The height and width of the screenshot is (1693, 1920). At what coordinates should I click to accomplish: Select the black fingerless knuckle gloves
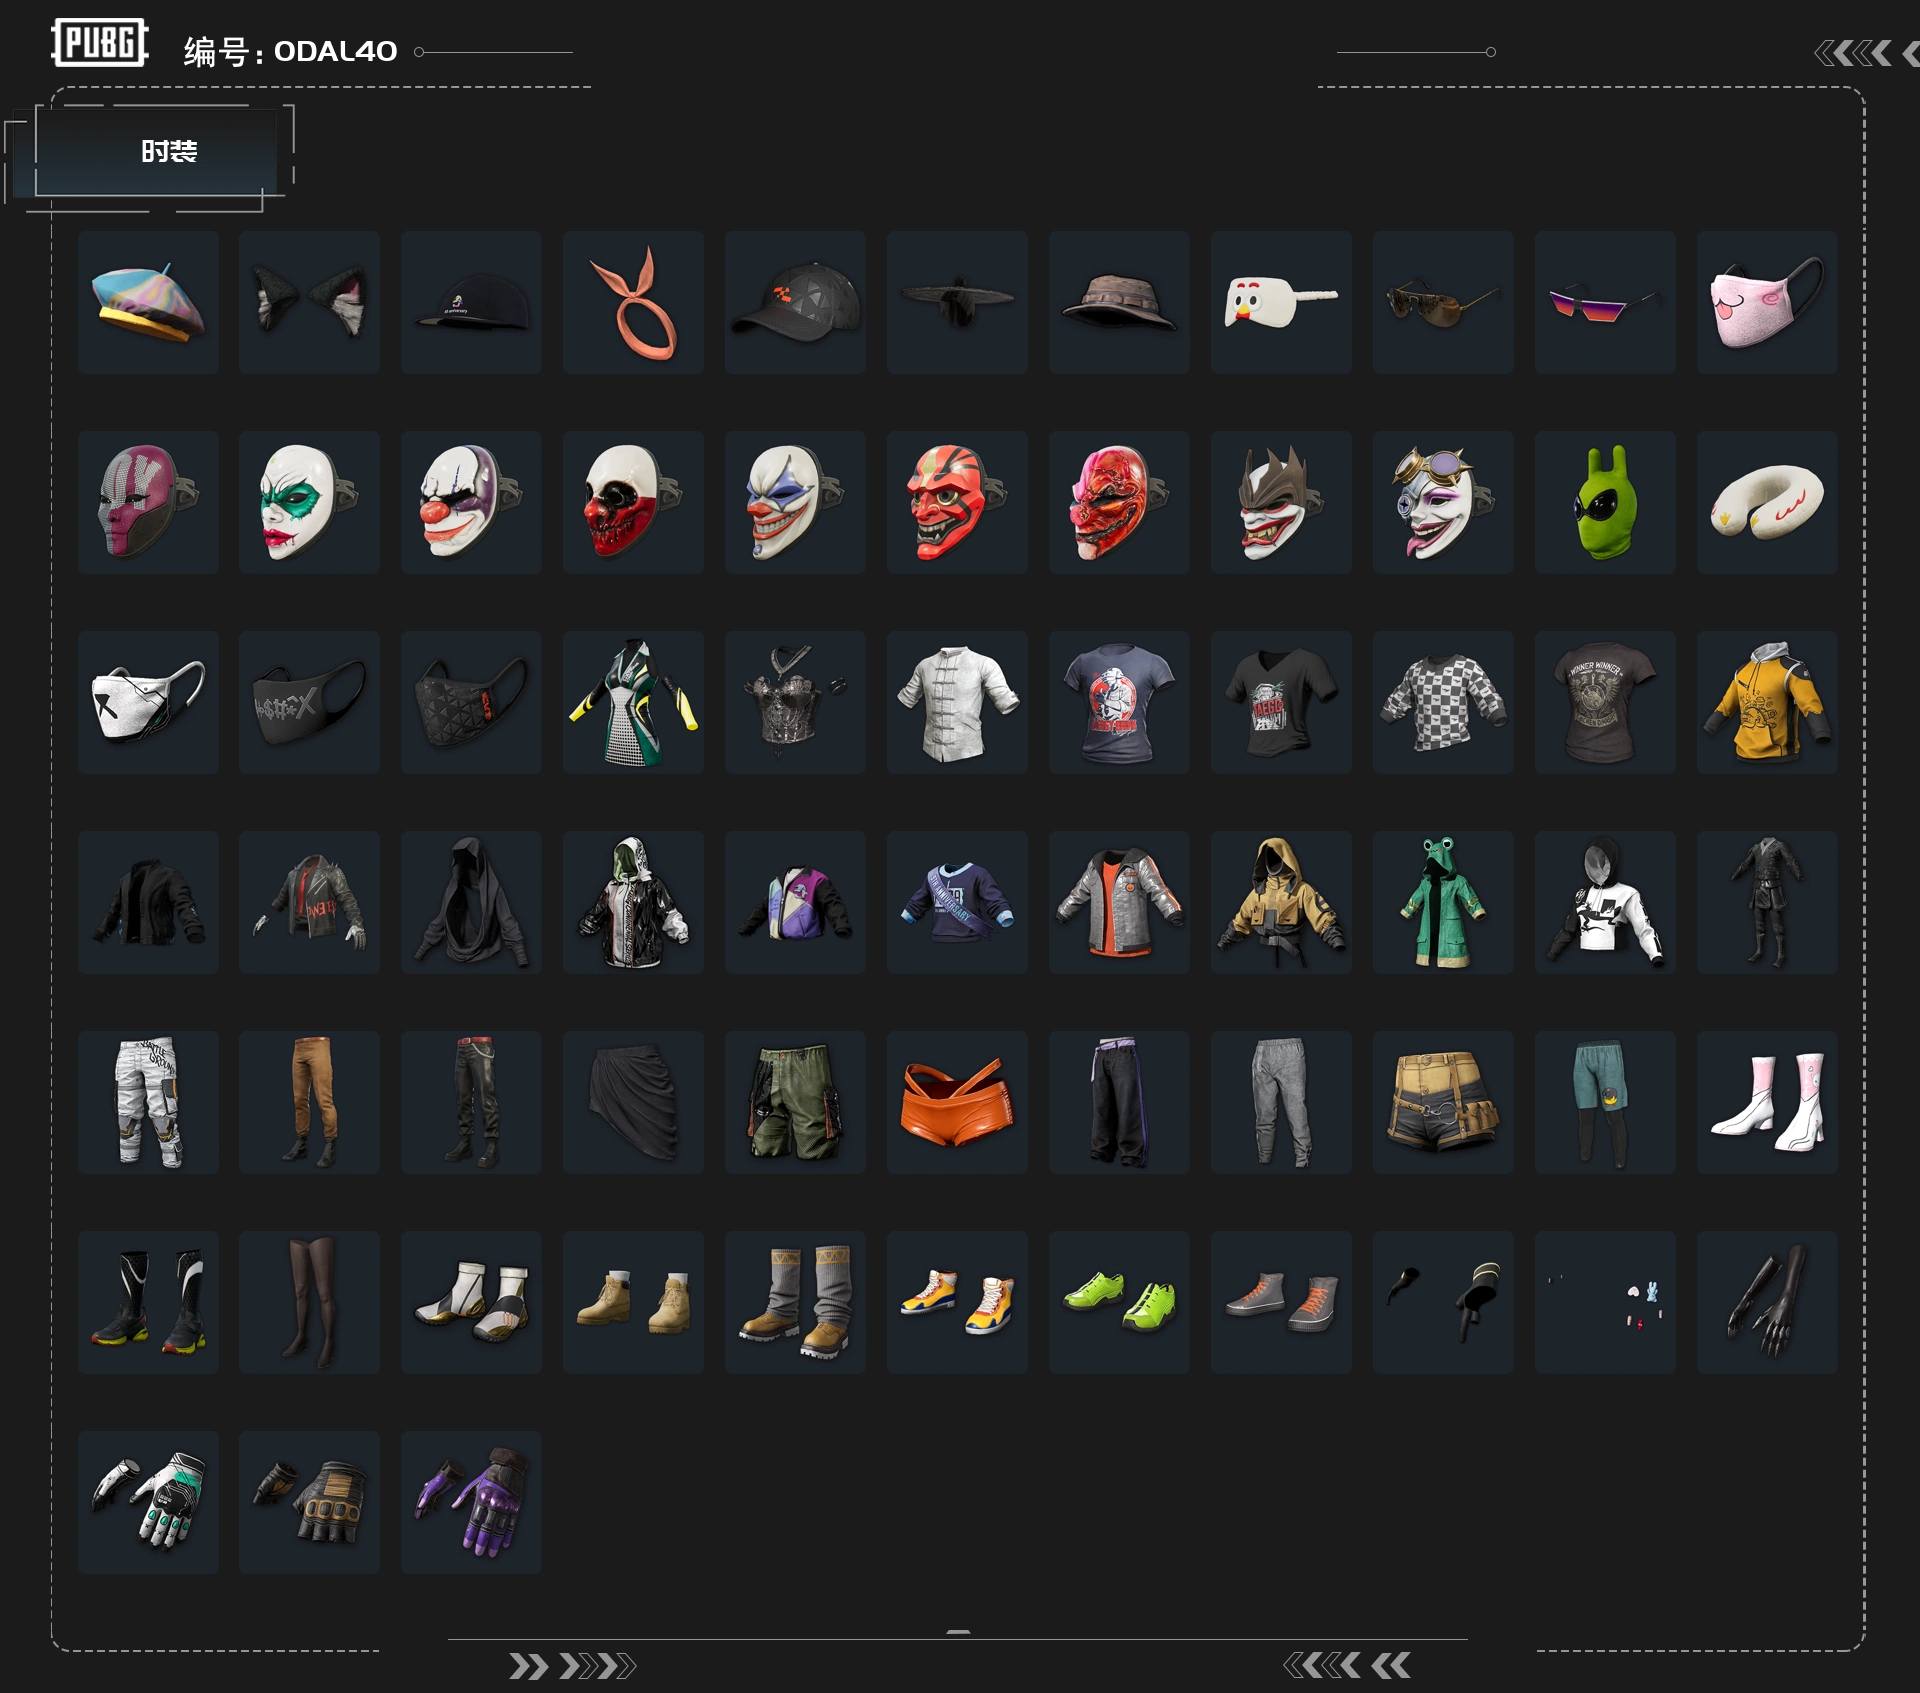click(x=309, y=1502)
